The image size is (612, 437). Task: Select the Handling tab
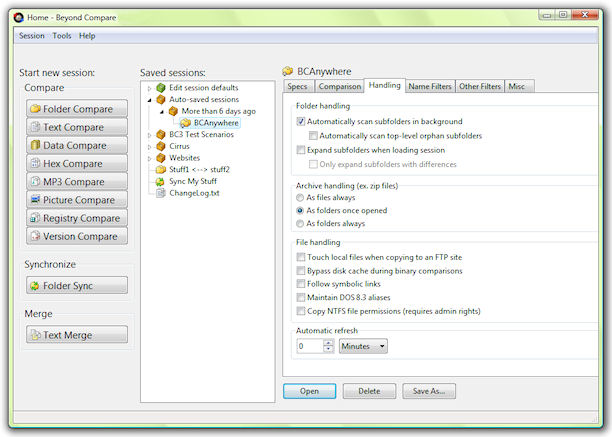pos(384,85)
